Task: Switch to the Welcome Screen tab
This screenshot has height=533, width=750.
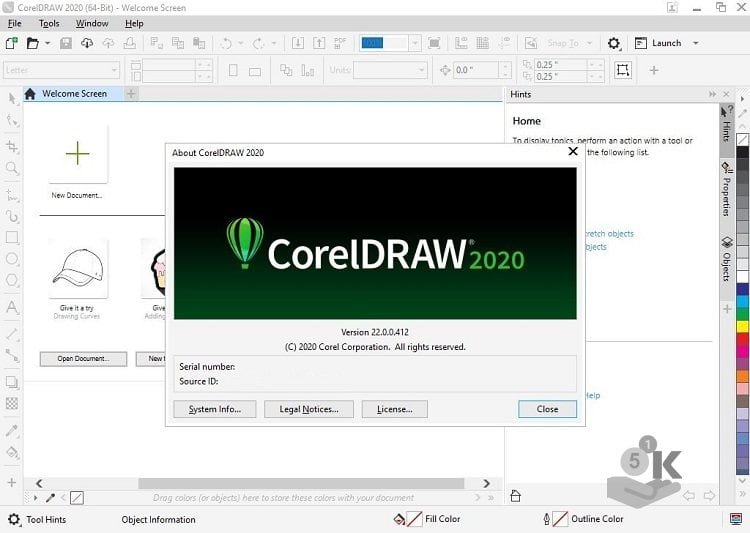Action: point(74,94)
